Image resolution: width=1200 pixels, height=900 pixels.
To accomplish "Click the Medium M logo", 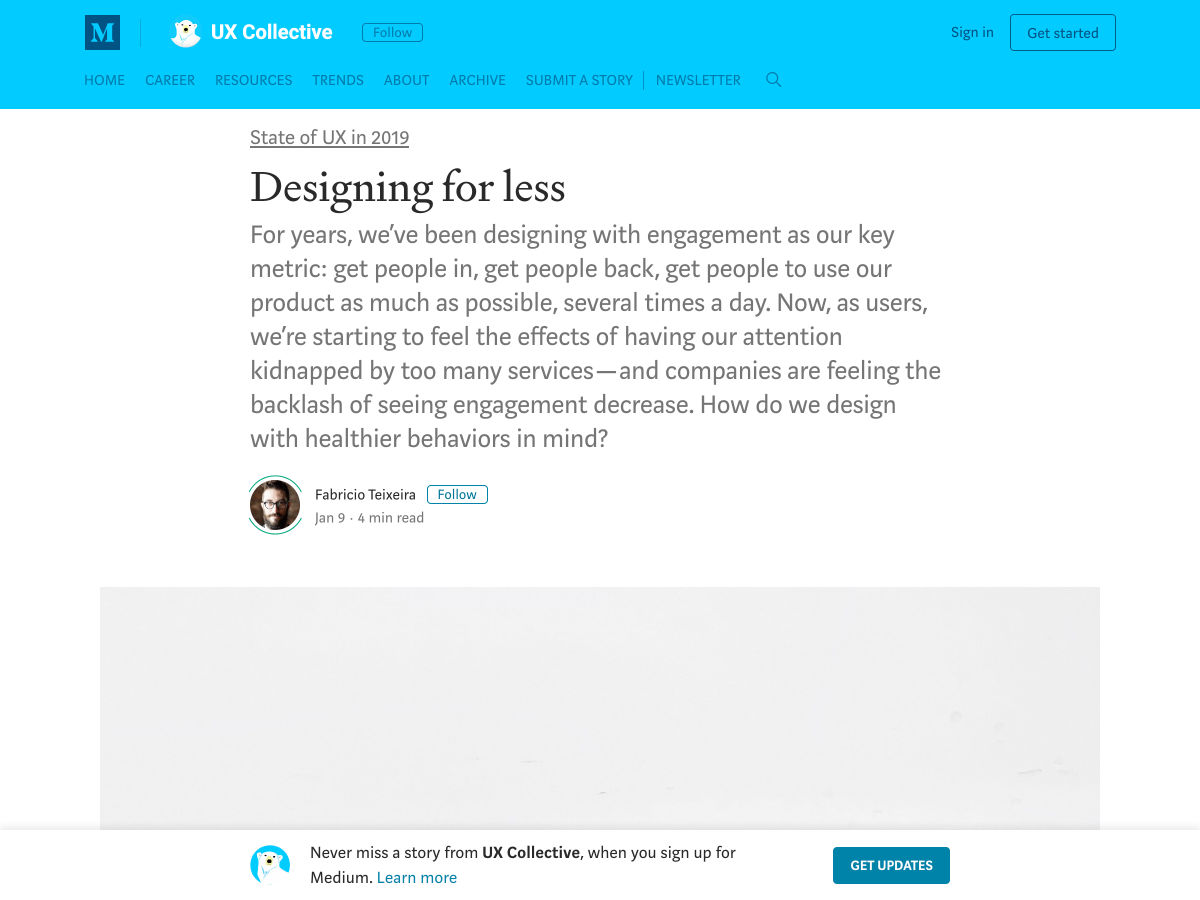I will click(x=102, y=33).
